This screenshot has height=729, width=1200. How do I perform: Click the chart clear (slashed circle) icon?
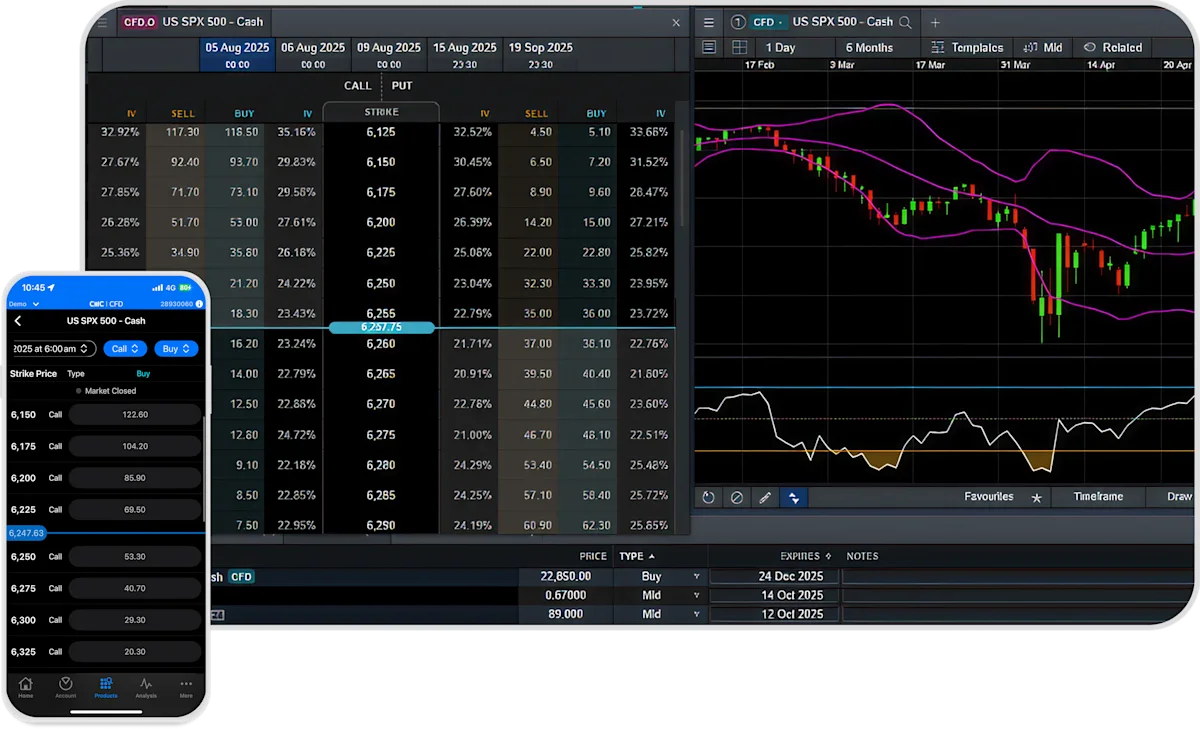tap(737, 497)
